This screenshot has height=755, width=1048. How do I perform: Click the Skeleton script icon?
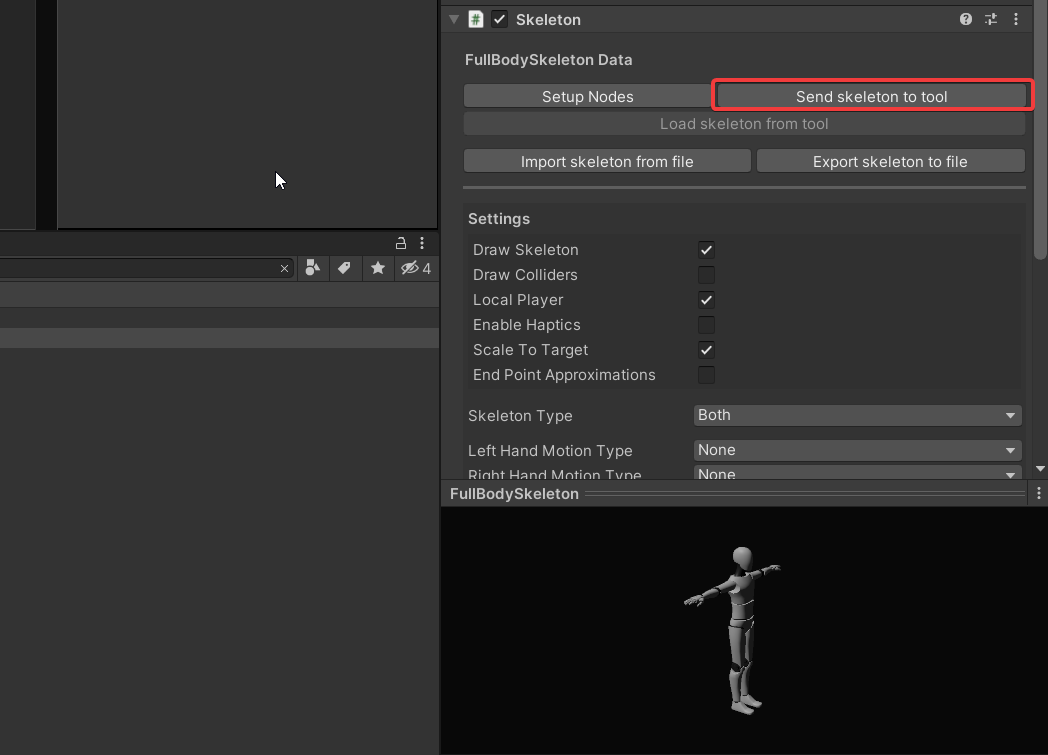click(476, 19)
